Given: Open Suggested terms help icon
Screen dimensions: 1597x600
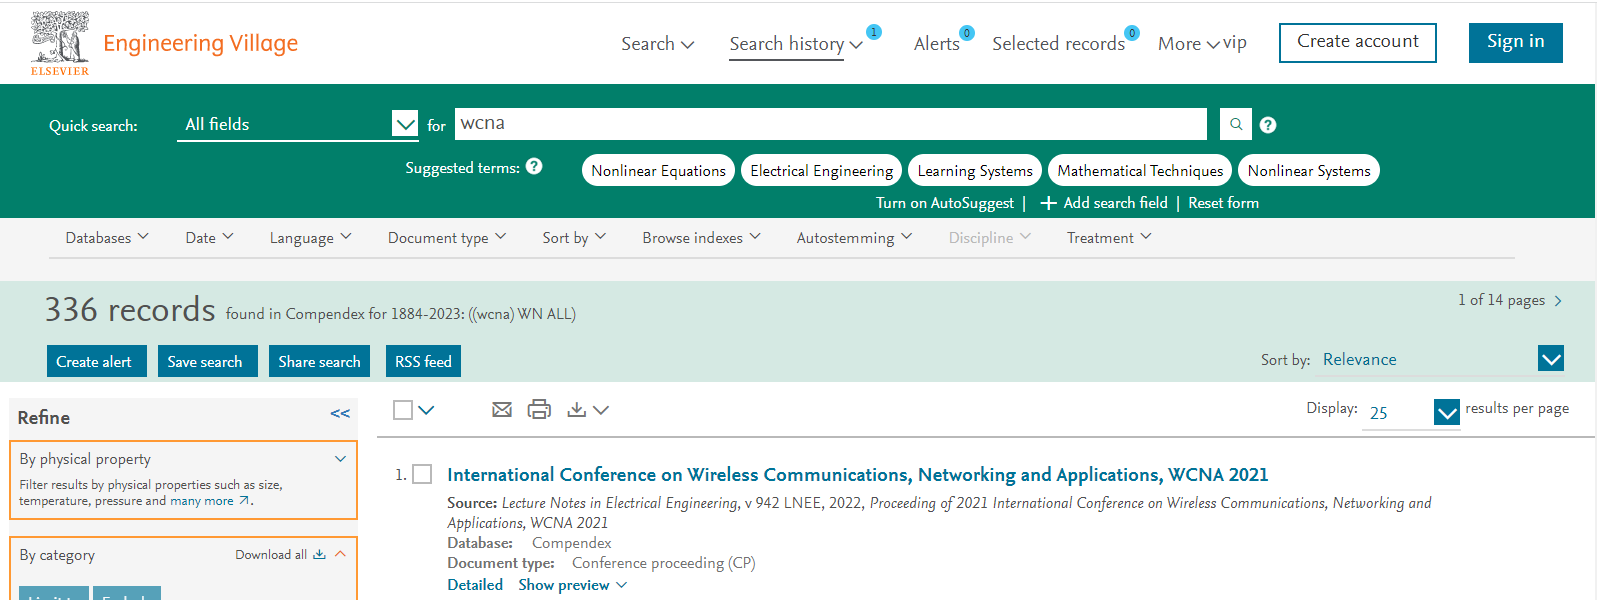Looking at the screenshot, I should click(x=534, y=167).
